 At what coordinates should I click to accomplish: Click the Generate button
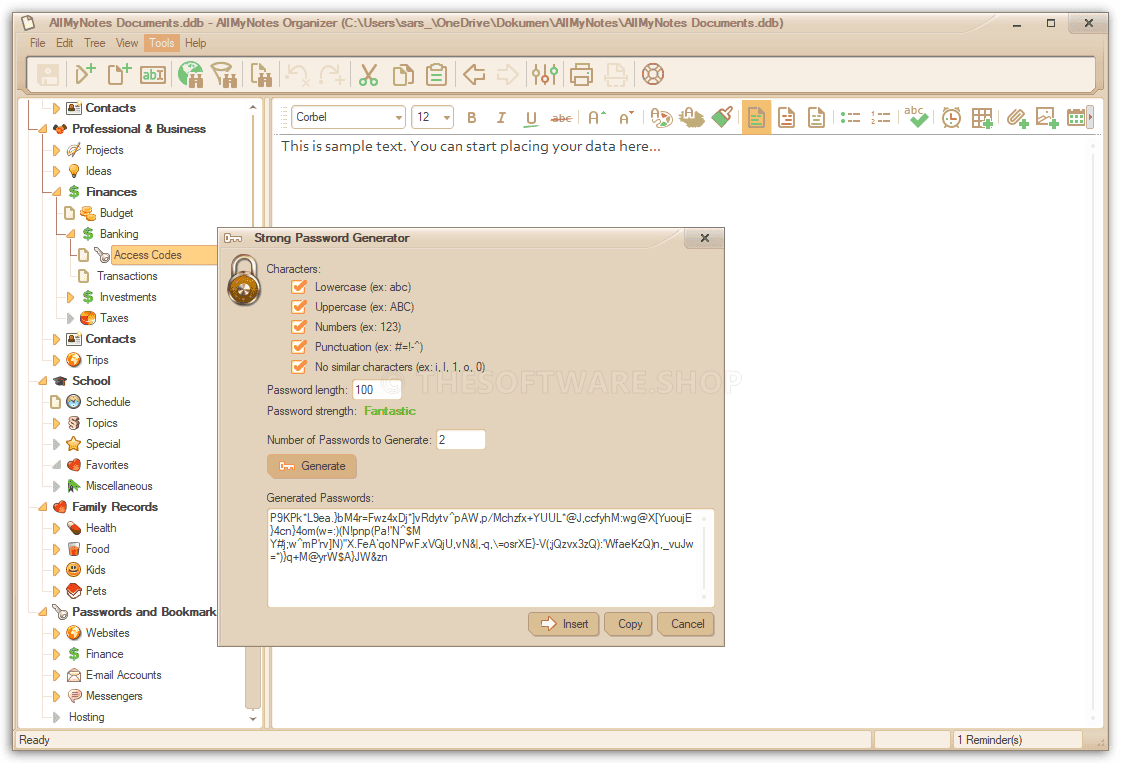click(x=312, y=466)
